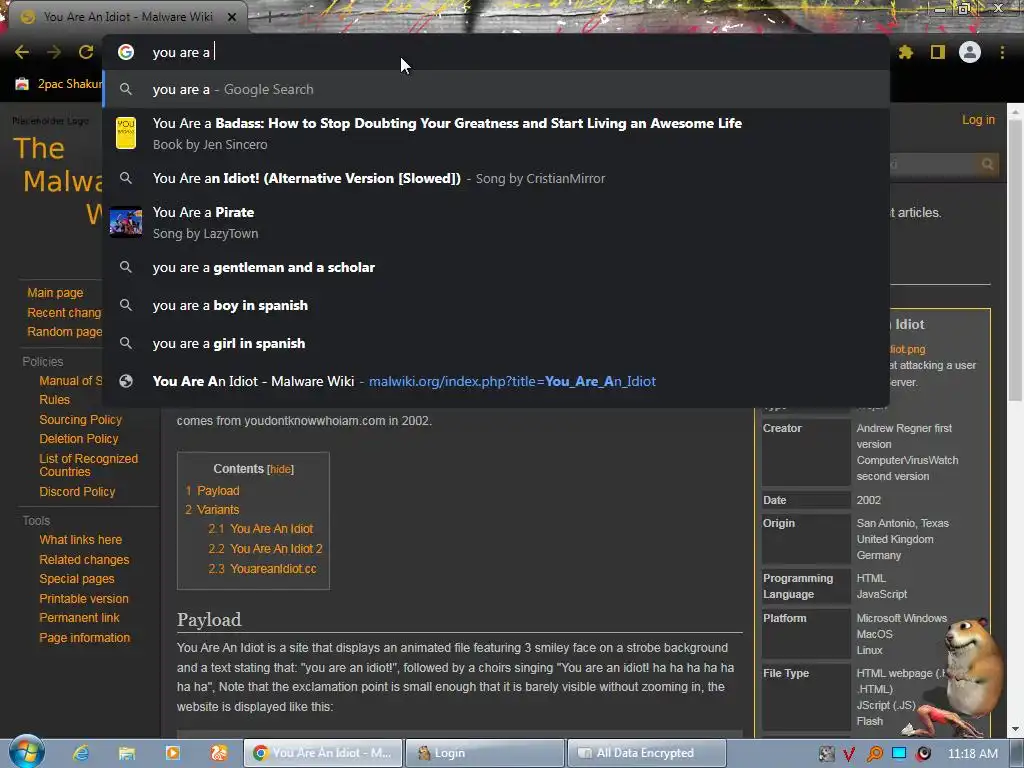Open the Recent changes sidebar link
The width and height of the screenshot is (1024, 768).
pos(64,312)
